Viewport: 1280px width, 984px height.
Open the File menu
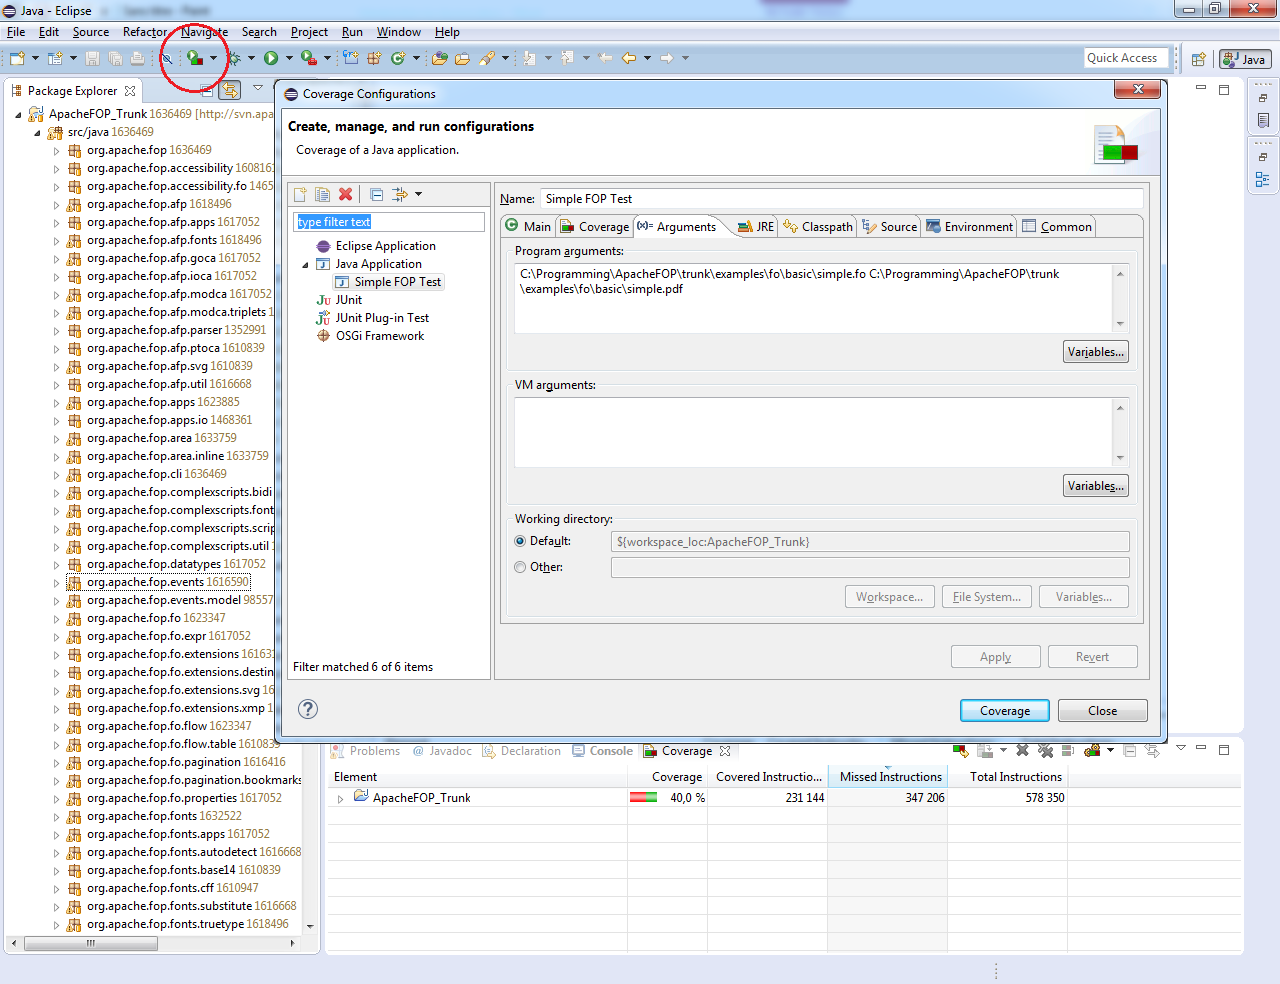16,32
